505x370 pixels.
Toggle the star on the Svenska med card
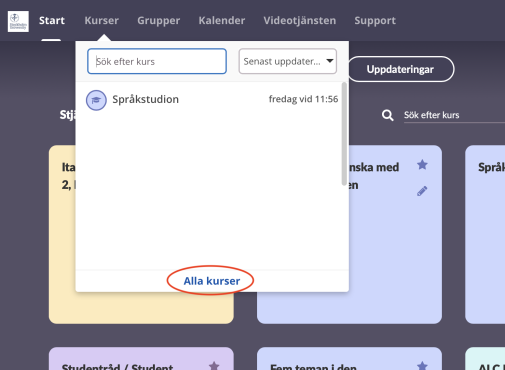422,164
